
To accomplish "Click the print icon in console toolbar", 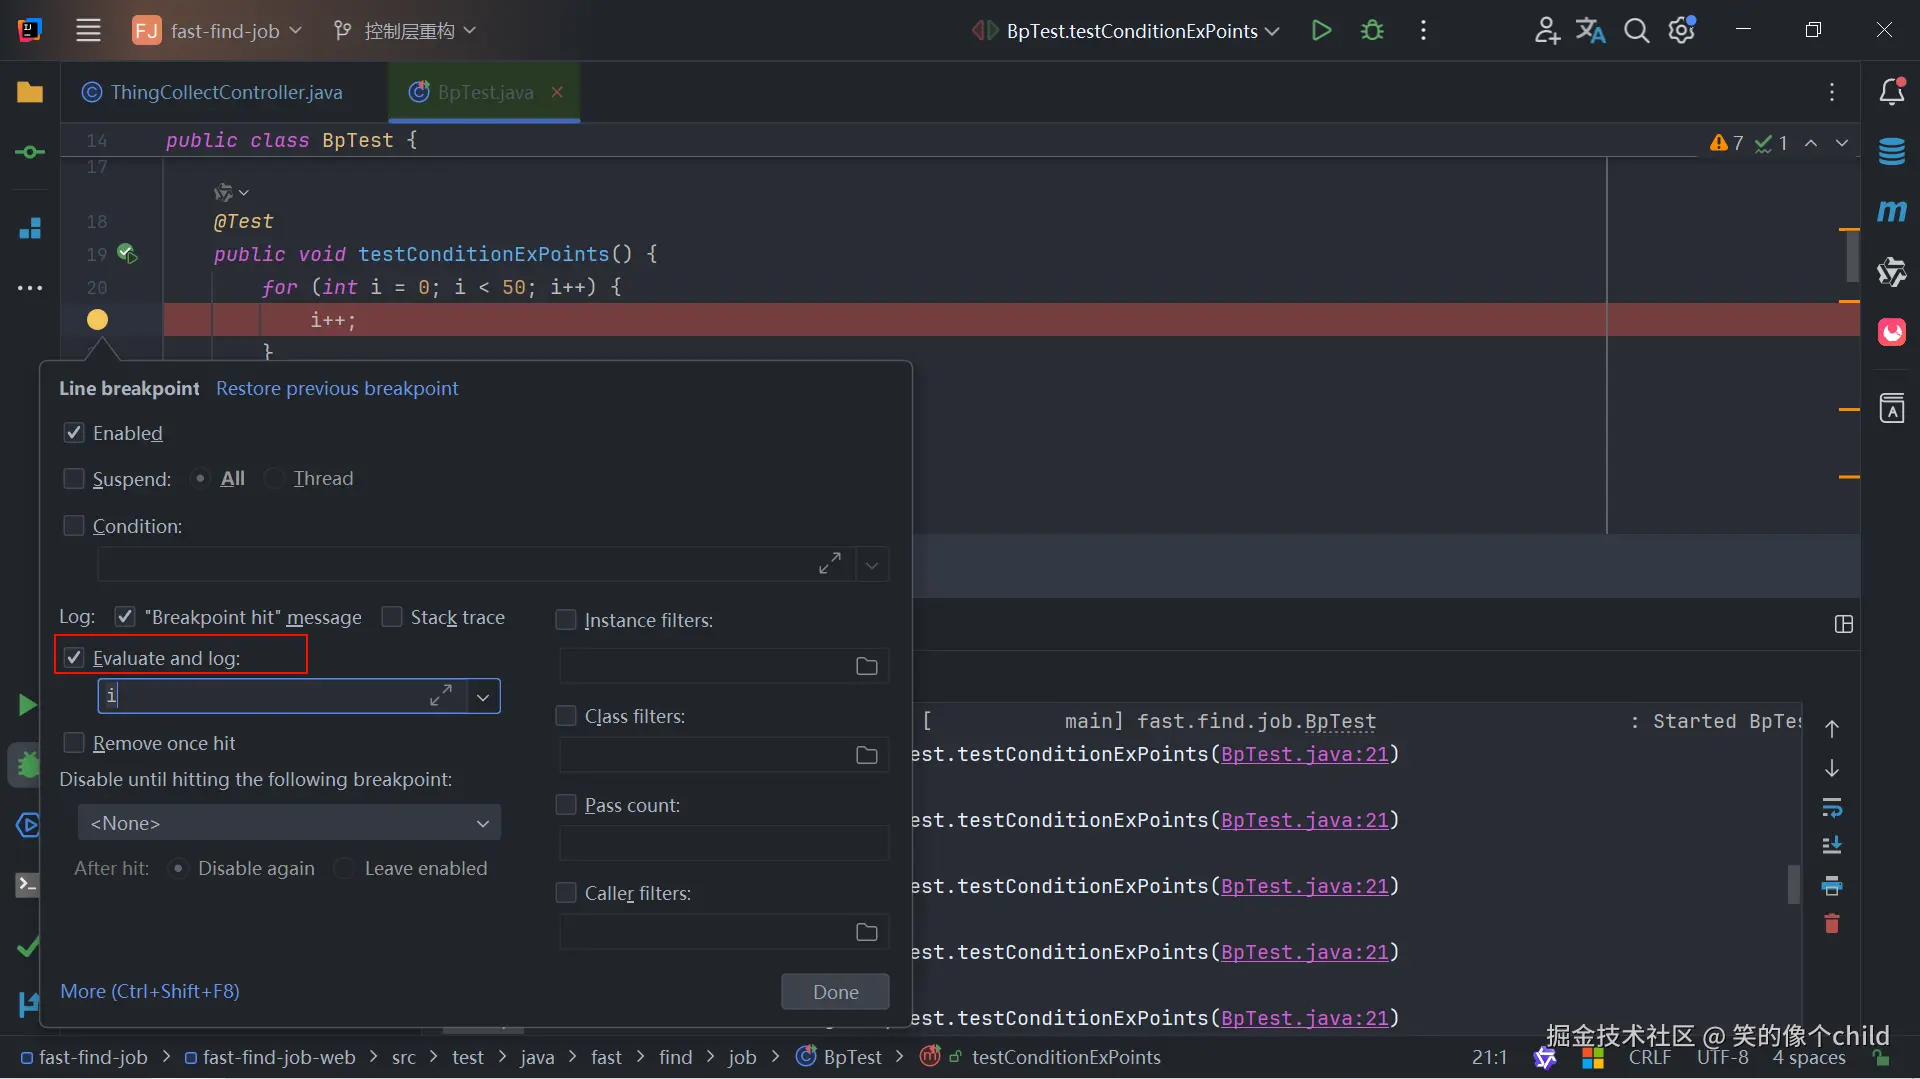I will (x=1831, y=886).
